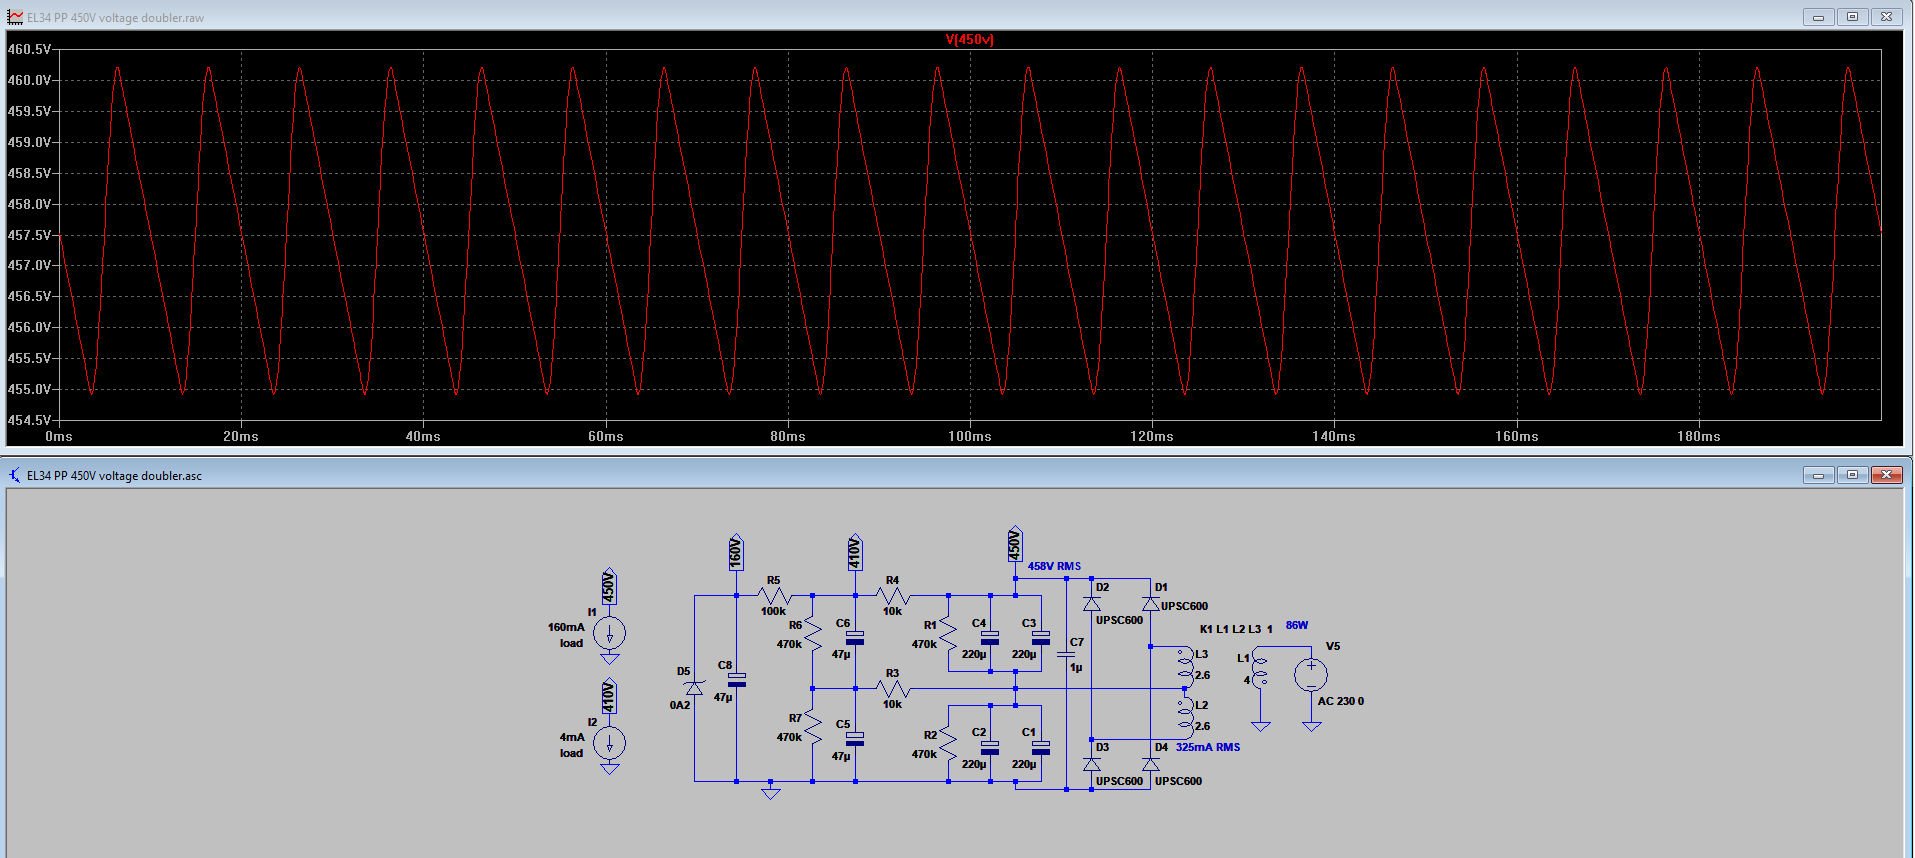Click the 450V net flag above source I1
Screen dimensions: 1915x858
click(x=609, y=587)
